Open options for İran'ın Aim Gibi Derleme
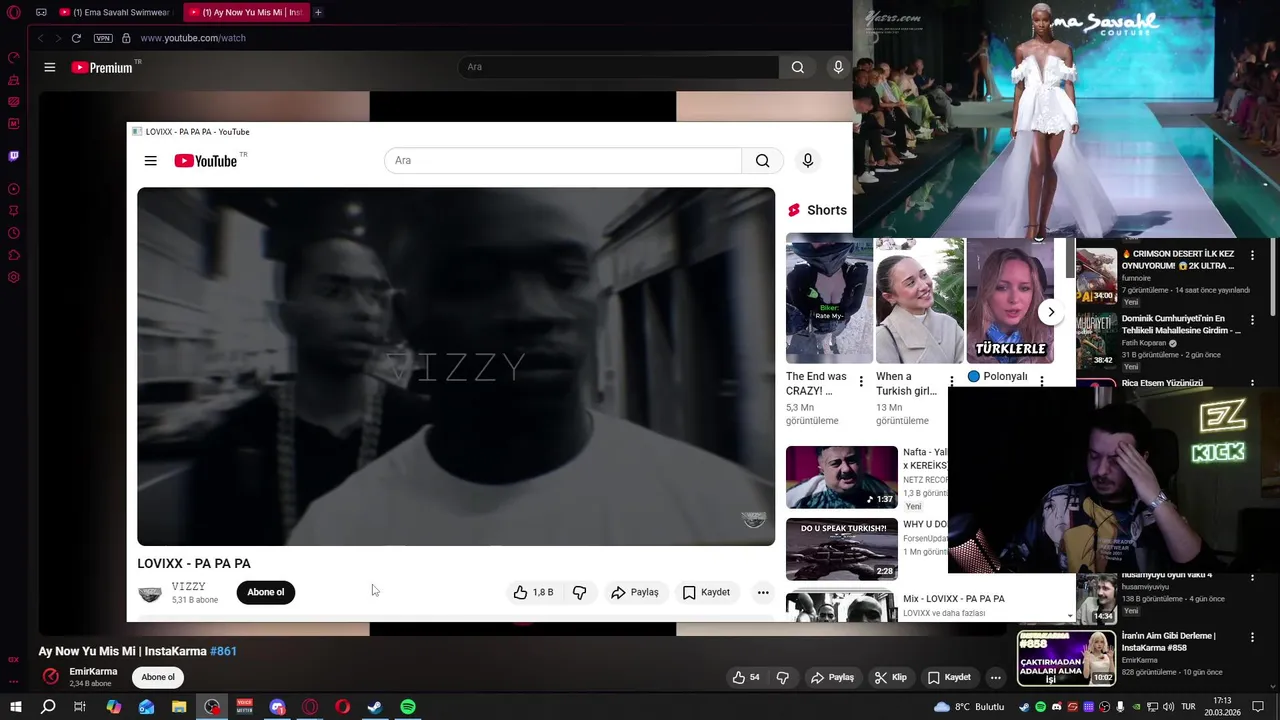The height and width of the screenshot is (720, 1280). tap(1252, 637)
